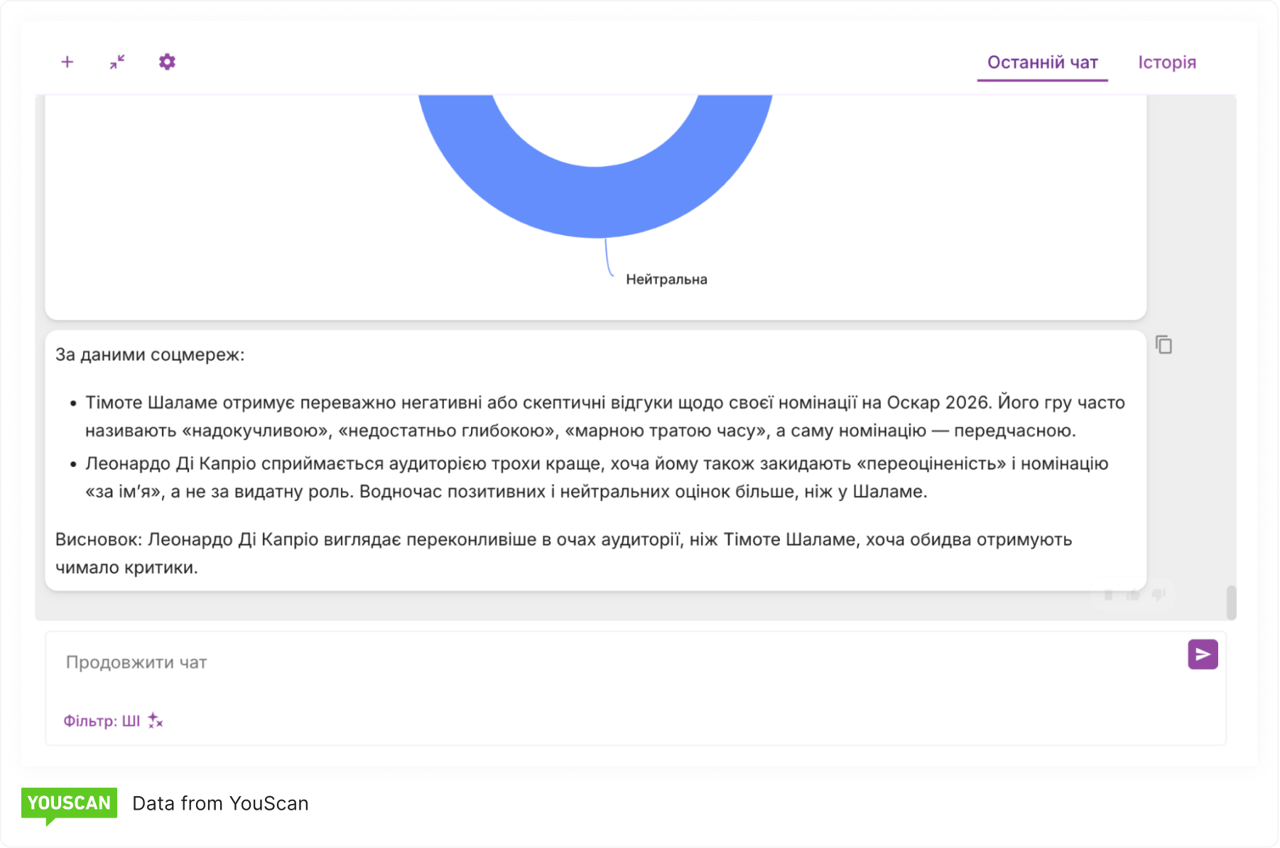
Task: Click the Data from YouScan caption
Action: pos(220,804)
